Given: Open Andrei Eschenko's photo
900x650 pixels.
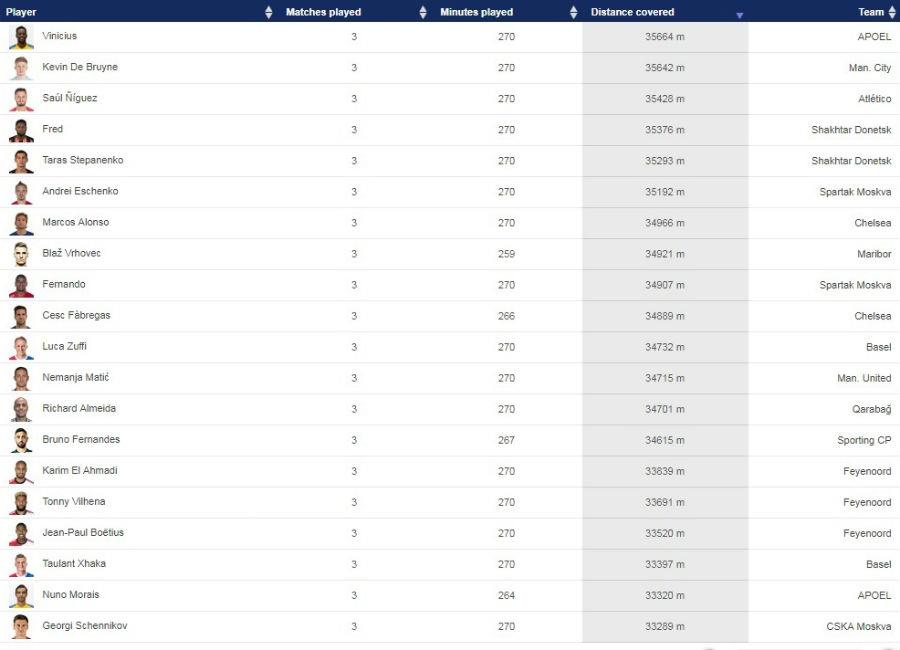Looking at the screenshot, I should tap(21, 192).
